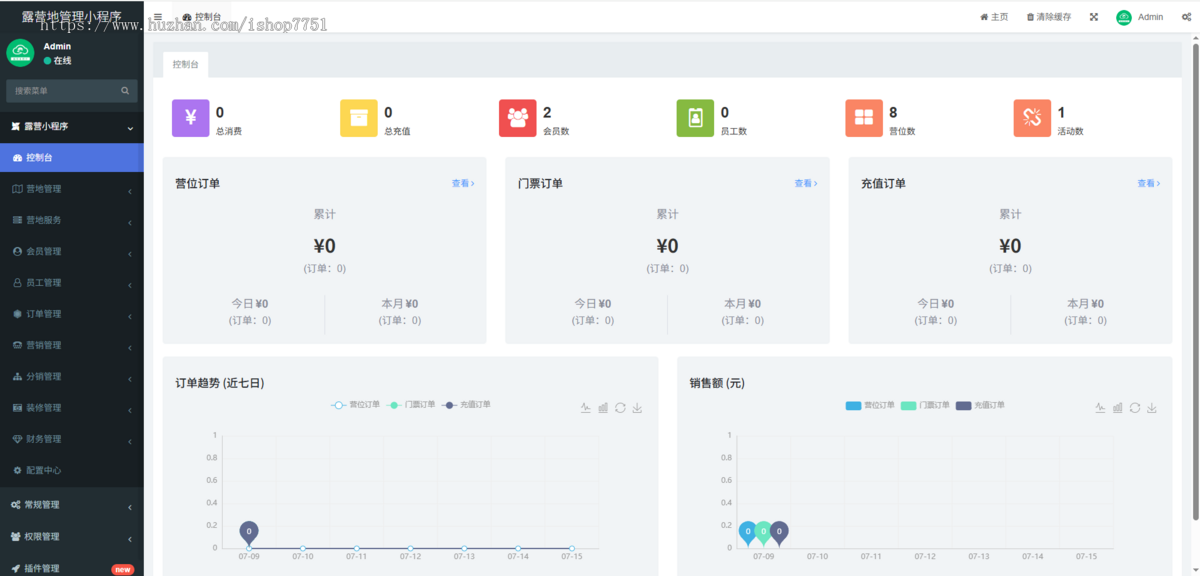1200x576 pixels.
Task: Click the orange 活动数 link icon
Action: [x=1032, y=118]
